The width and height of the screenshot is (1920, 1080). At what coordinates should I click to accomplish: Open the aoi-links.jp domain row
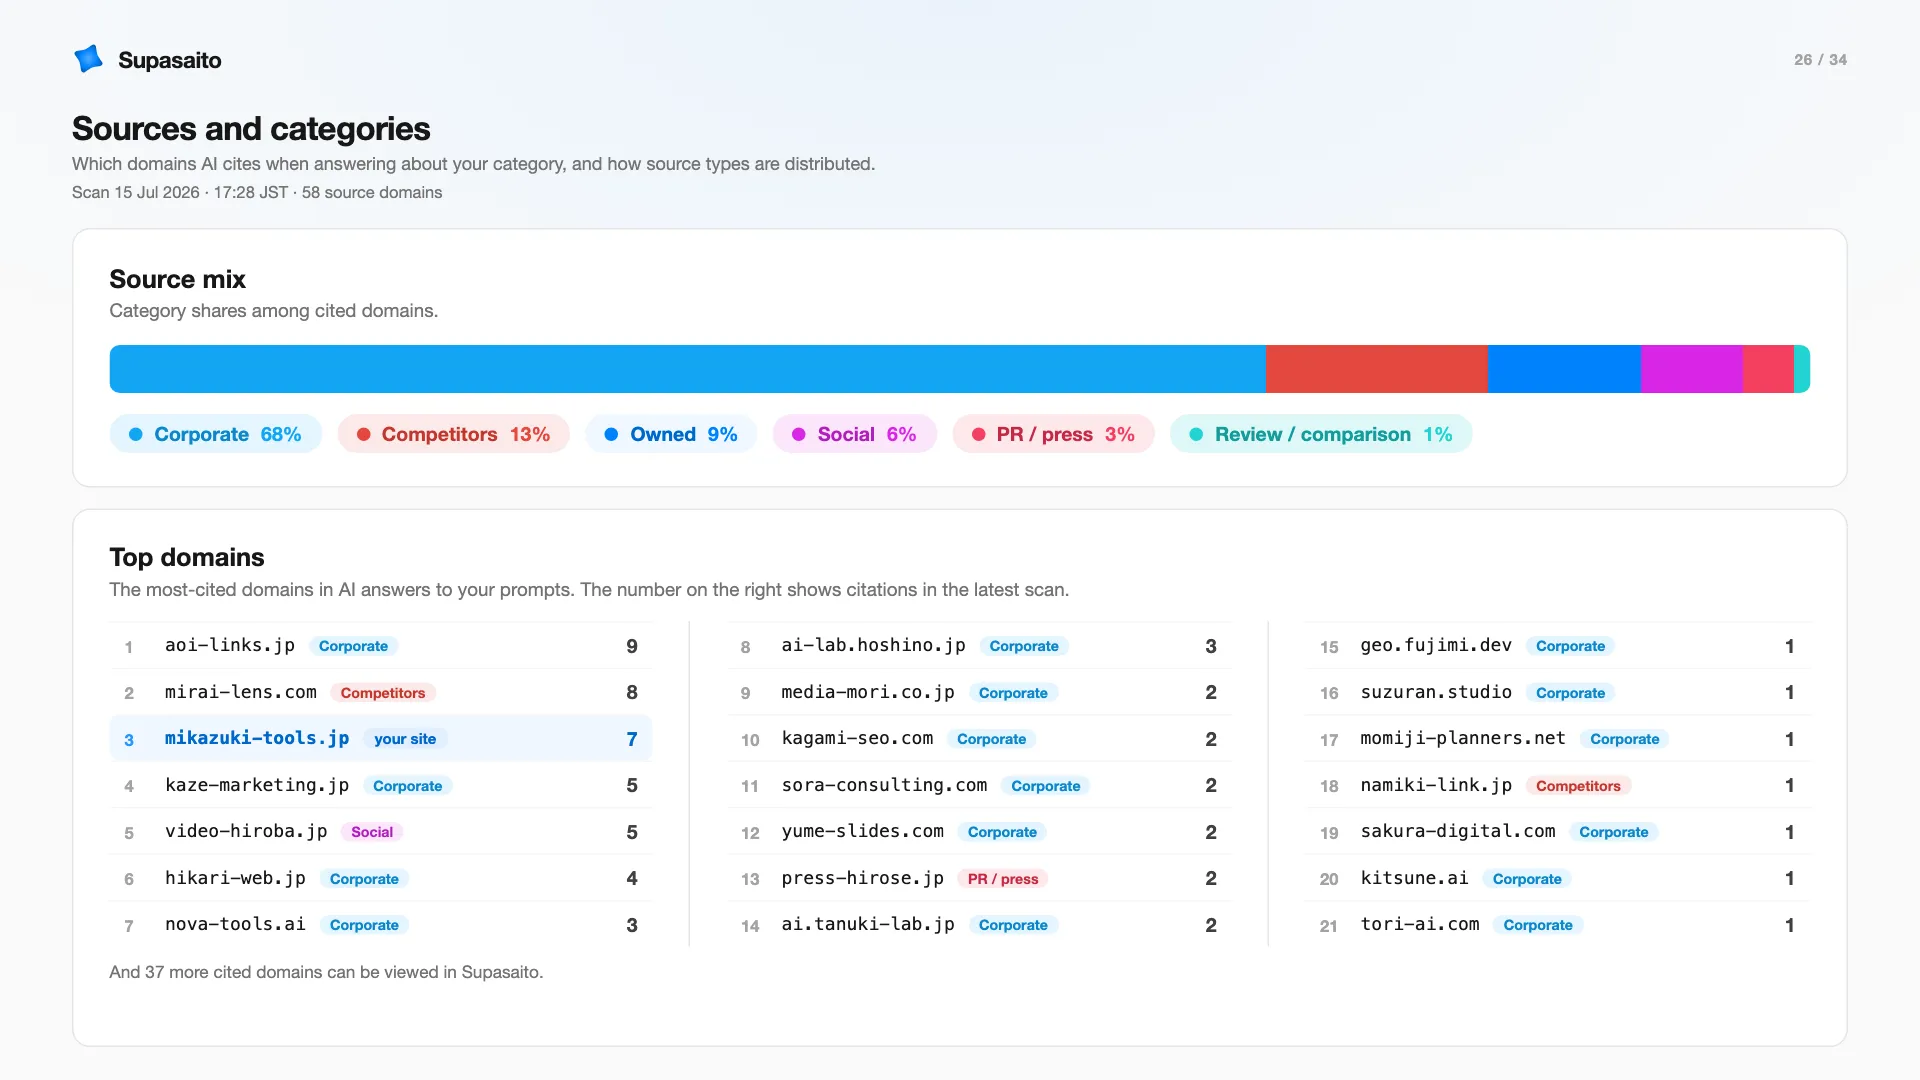(x=380, y=646)
